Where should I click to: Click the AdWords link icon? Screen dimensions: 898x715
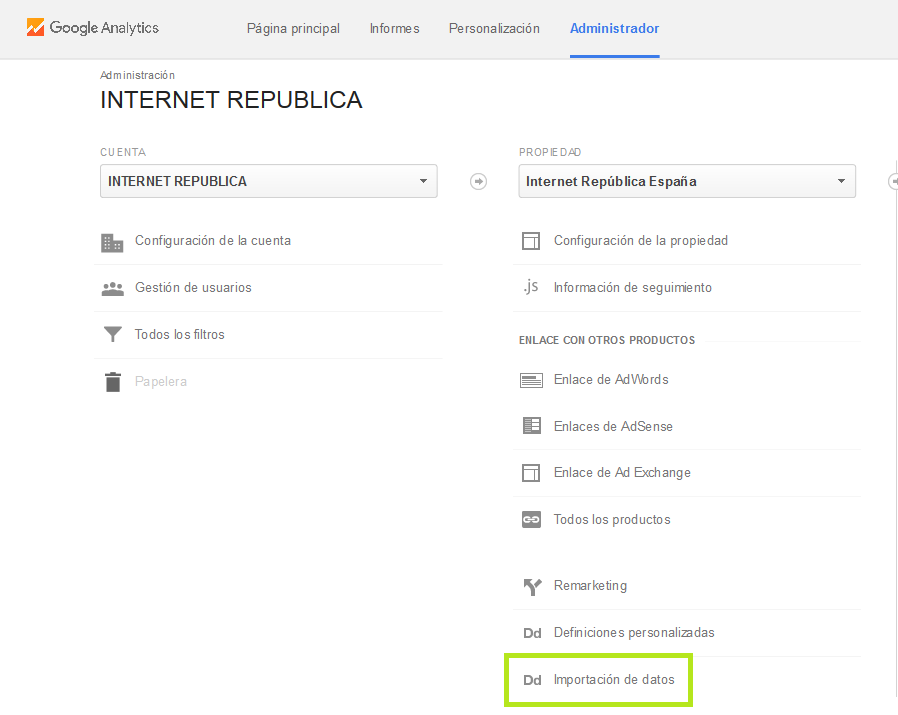click(531, 380)
